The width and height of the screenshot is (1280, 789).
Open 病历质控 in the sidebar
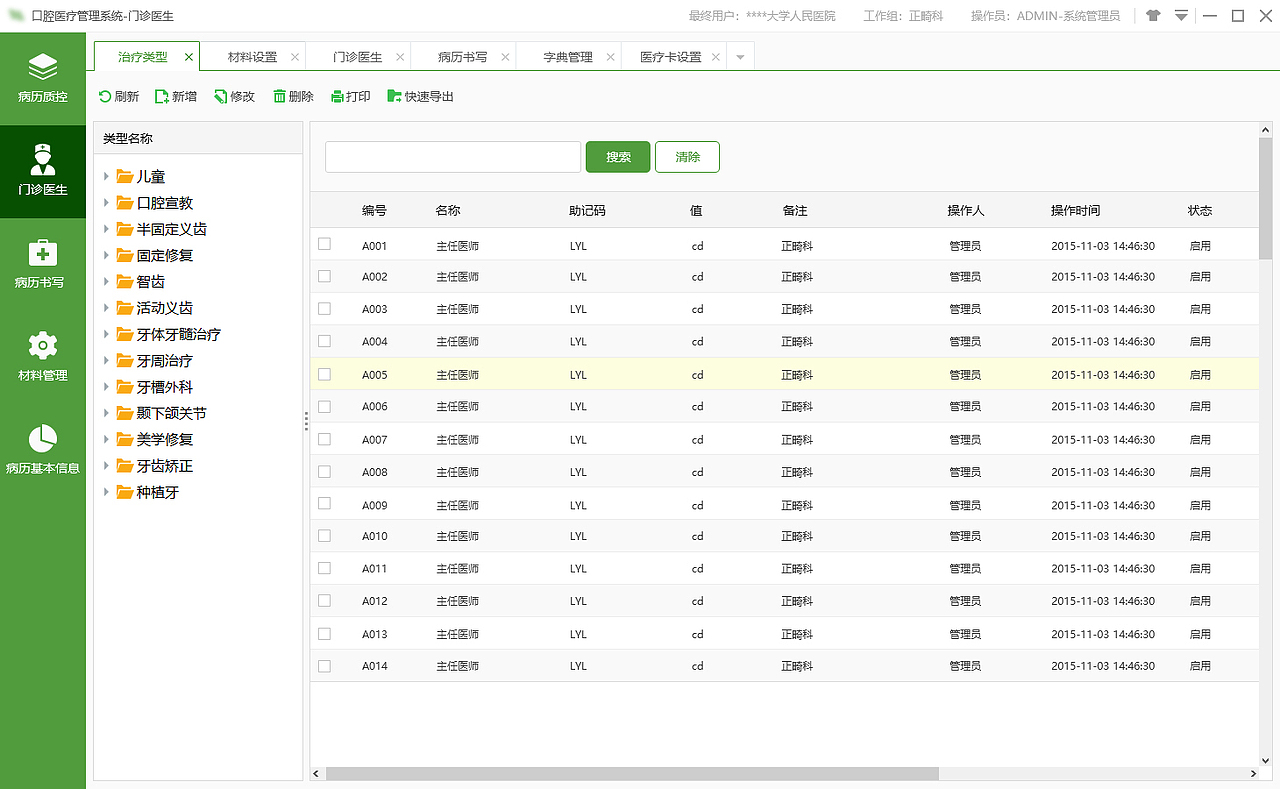tap(43, 79)
